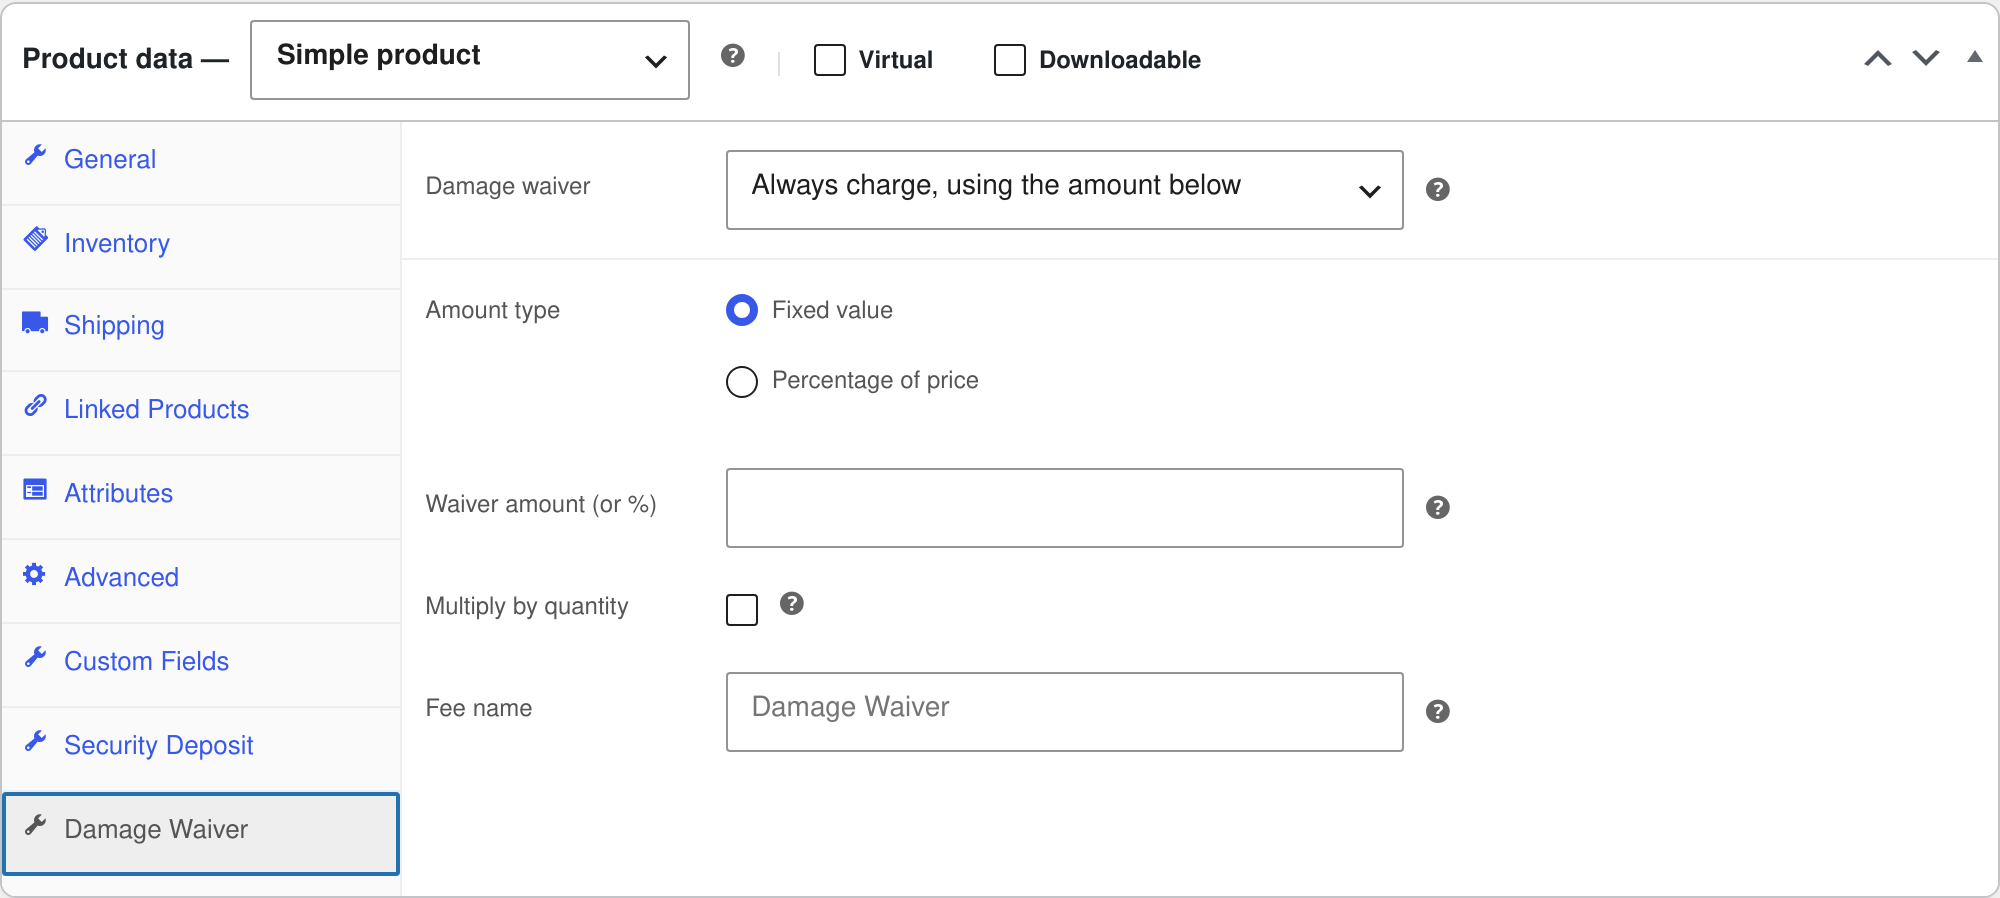Open the Attributes tab

click(201, 497)
